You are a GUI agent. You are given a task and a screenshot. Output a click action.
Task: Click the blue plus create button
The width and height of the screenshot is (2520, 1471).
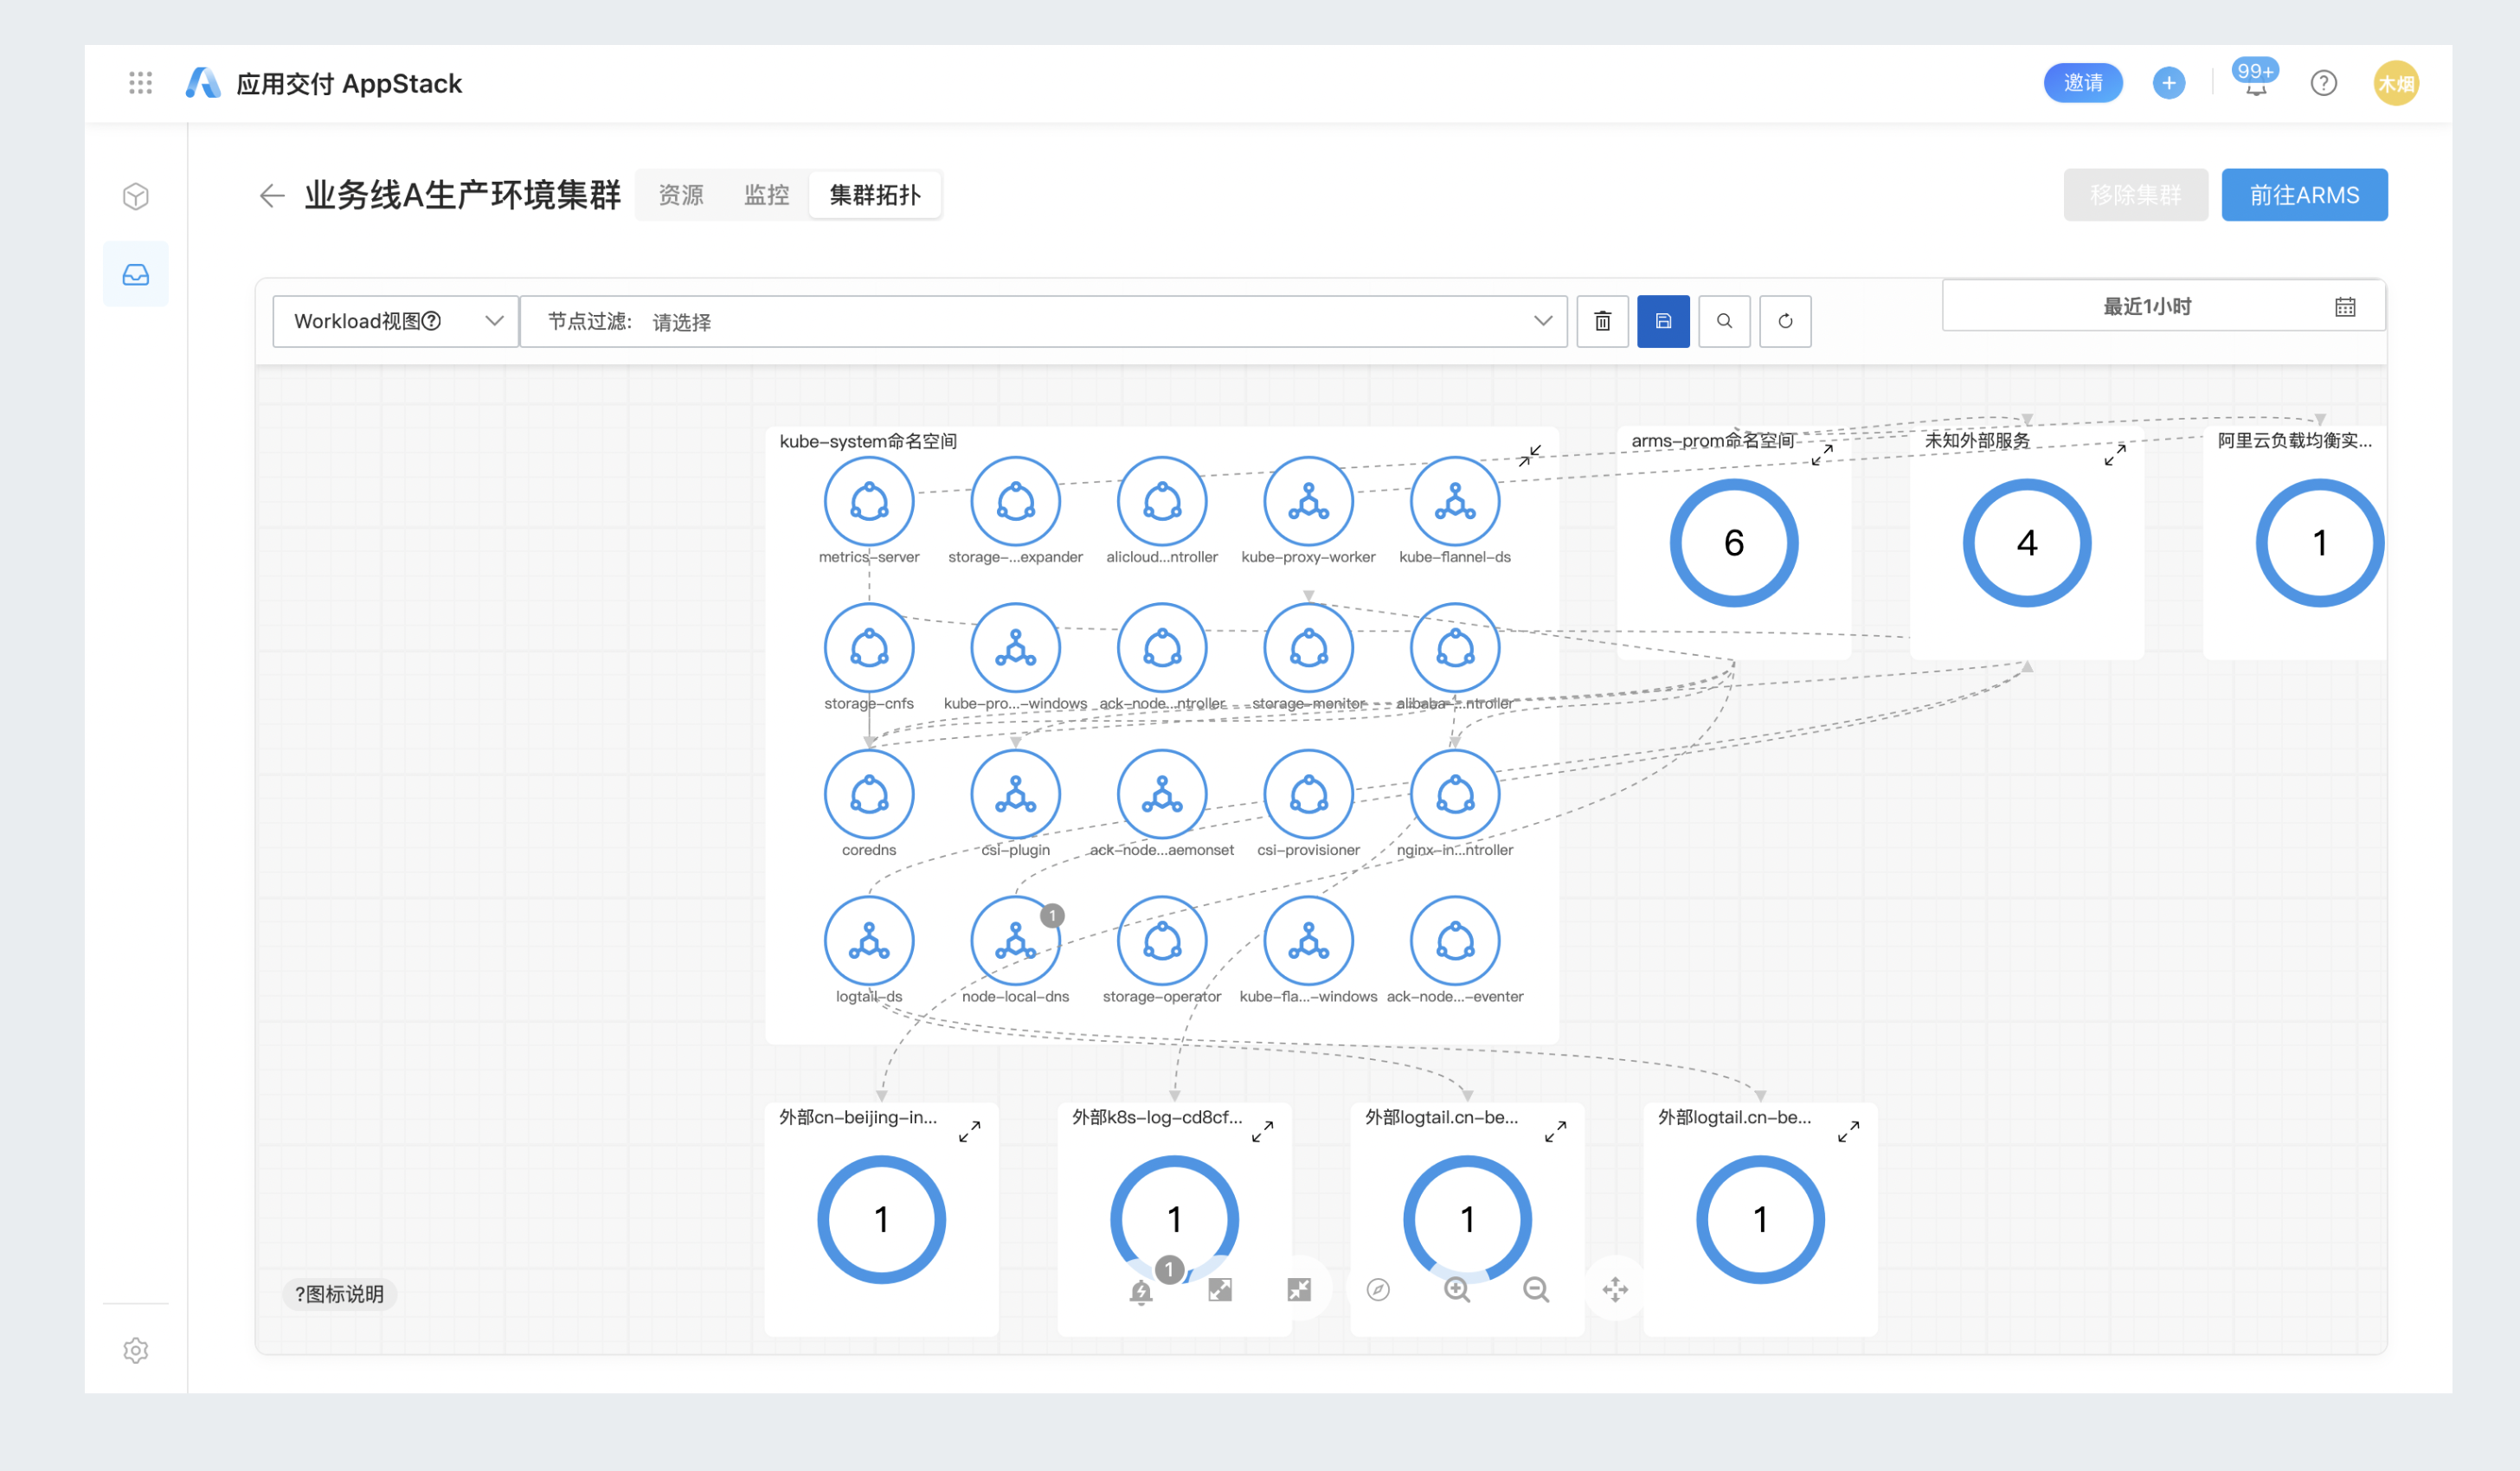pyautogui.click(x=2168, y=83)
